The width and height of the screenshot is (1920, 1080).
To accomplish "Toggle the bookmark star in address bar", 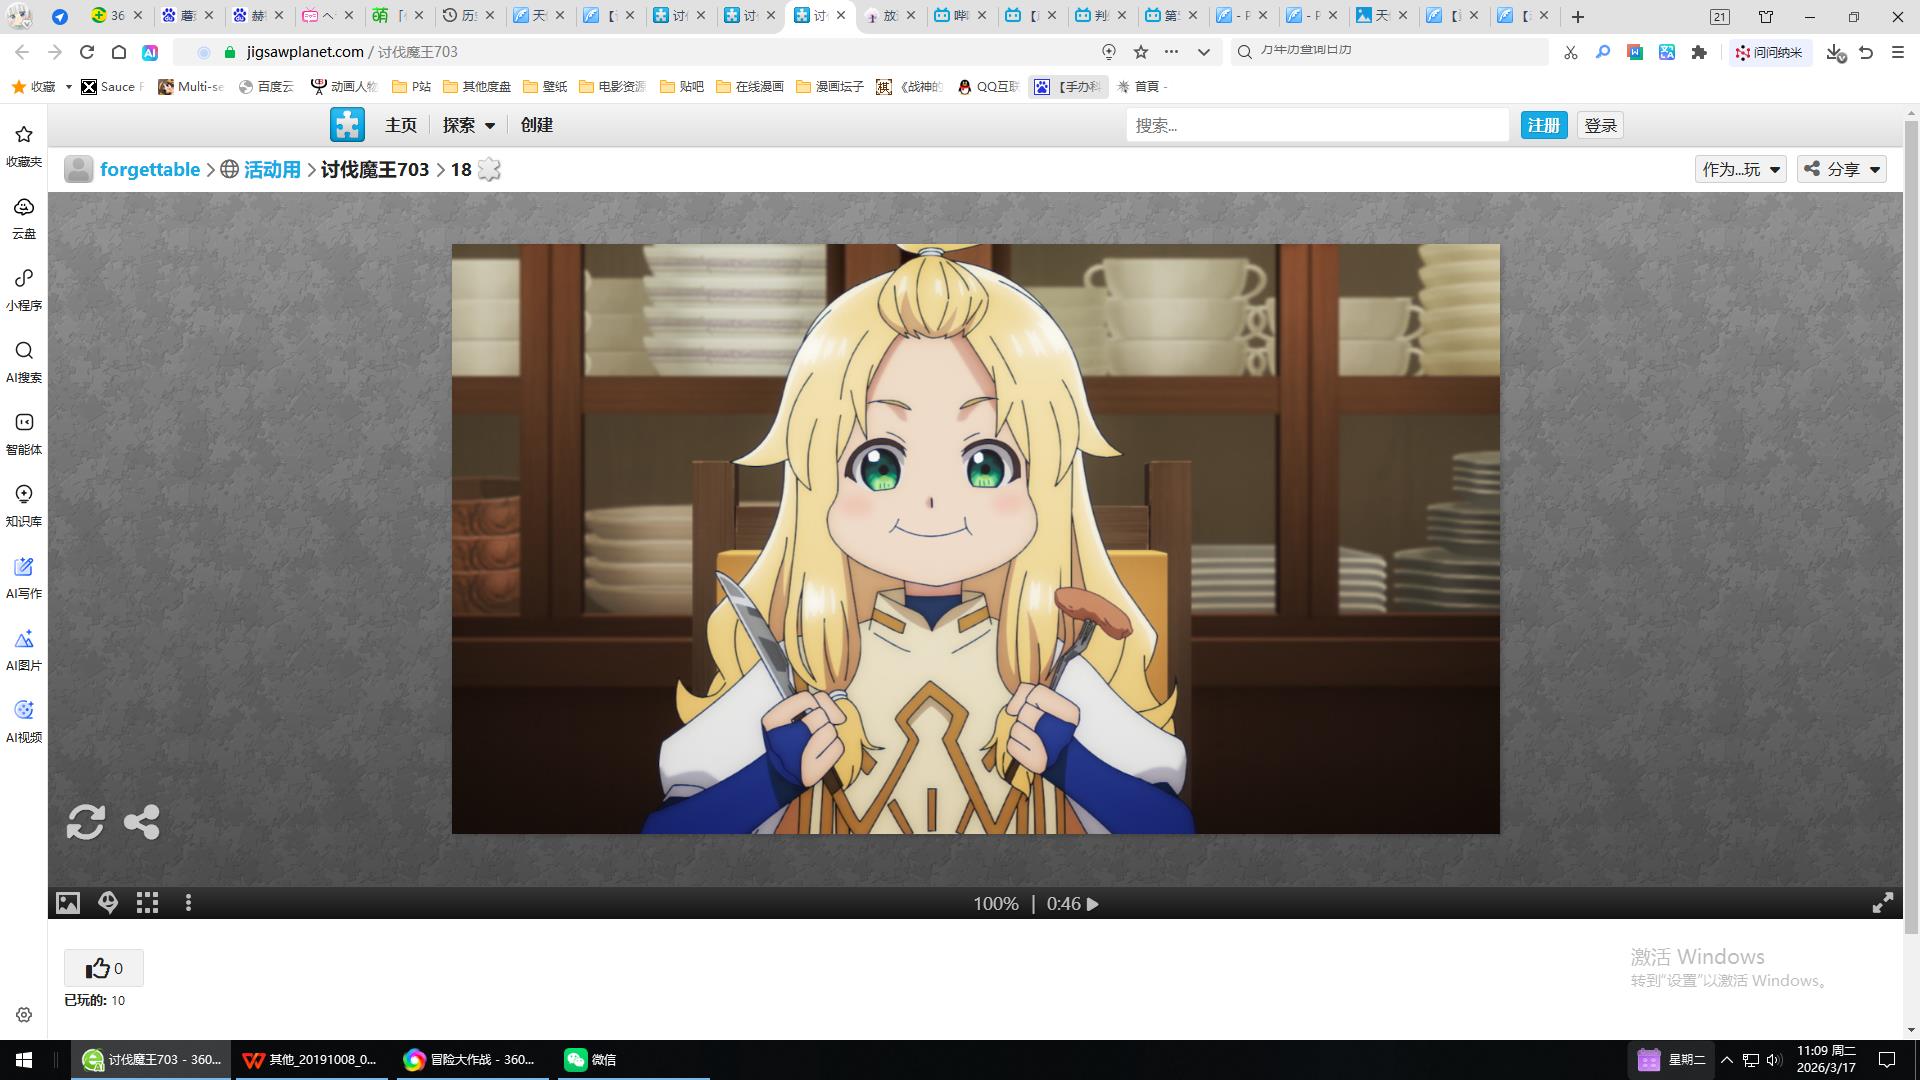I will coord(1140,52).
